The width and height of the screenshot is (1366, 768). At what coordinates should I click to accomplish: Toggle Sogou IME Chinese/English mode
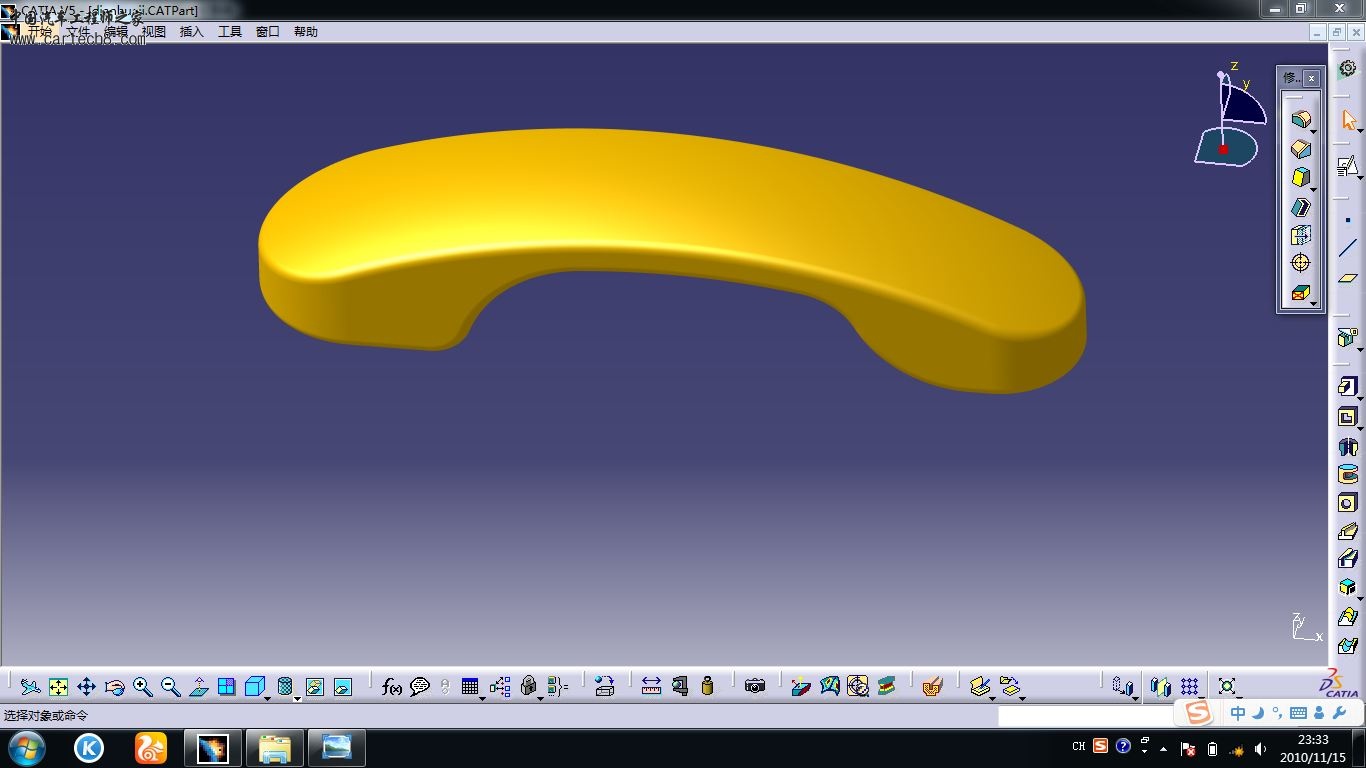pyautogui.click(x=1238, y=713)
